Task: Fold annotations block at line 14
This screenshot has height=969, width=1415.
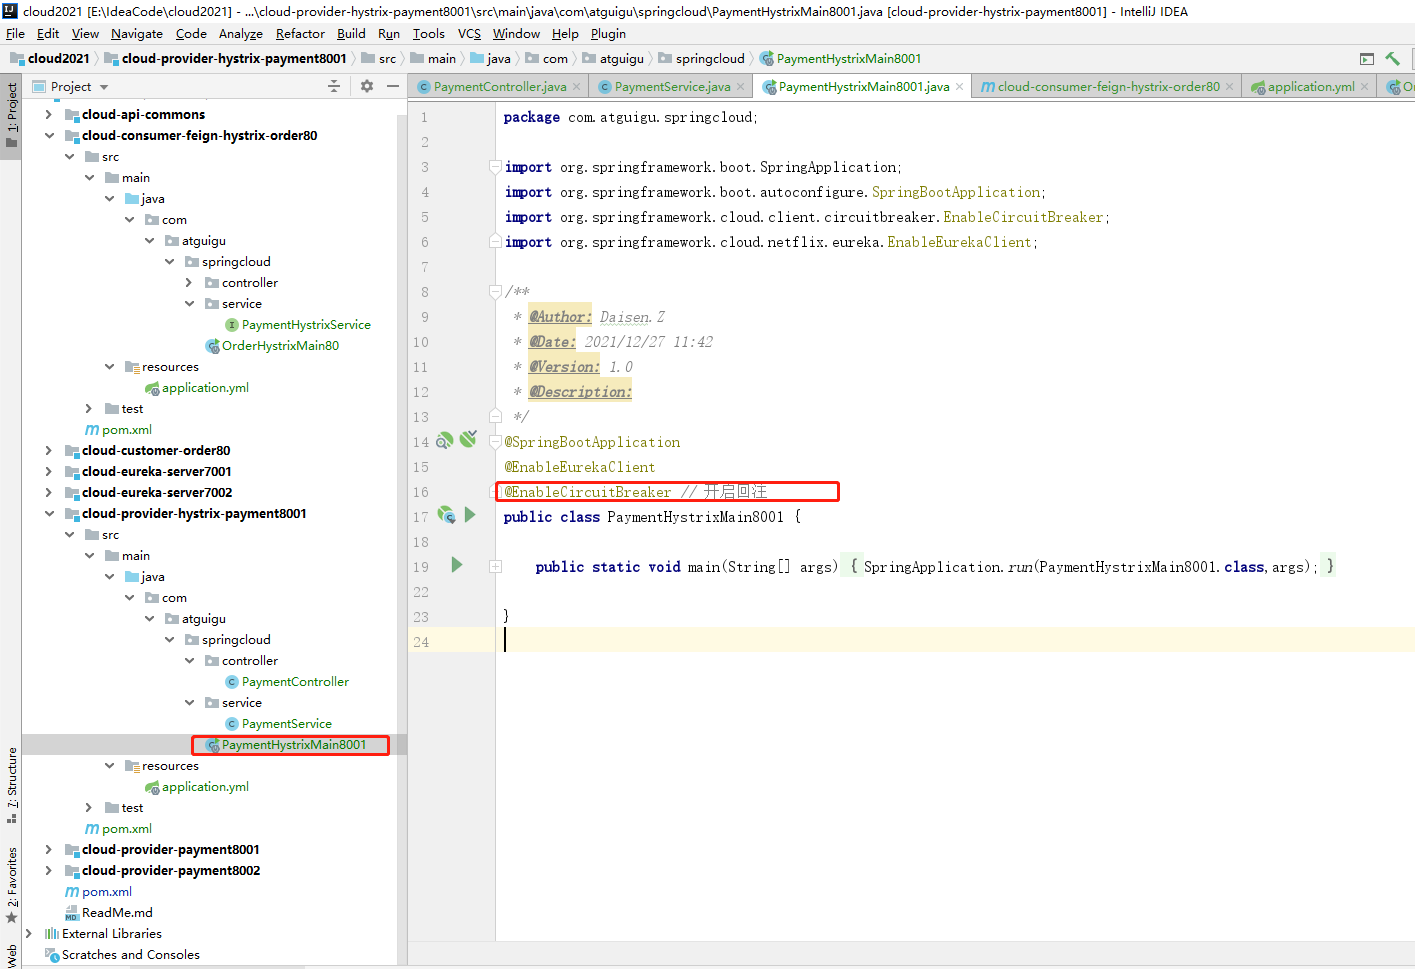Action: [495, 441]
